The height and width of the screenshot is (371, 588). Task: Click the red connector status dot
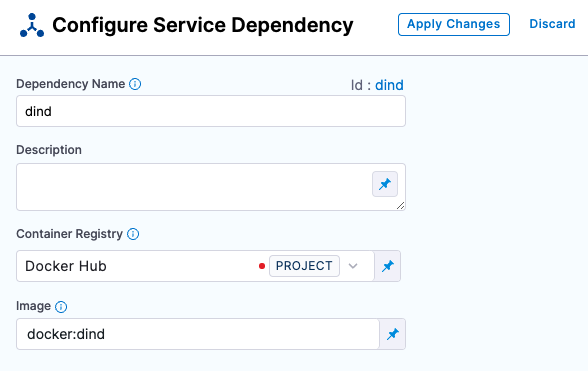tap(262, 266)
